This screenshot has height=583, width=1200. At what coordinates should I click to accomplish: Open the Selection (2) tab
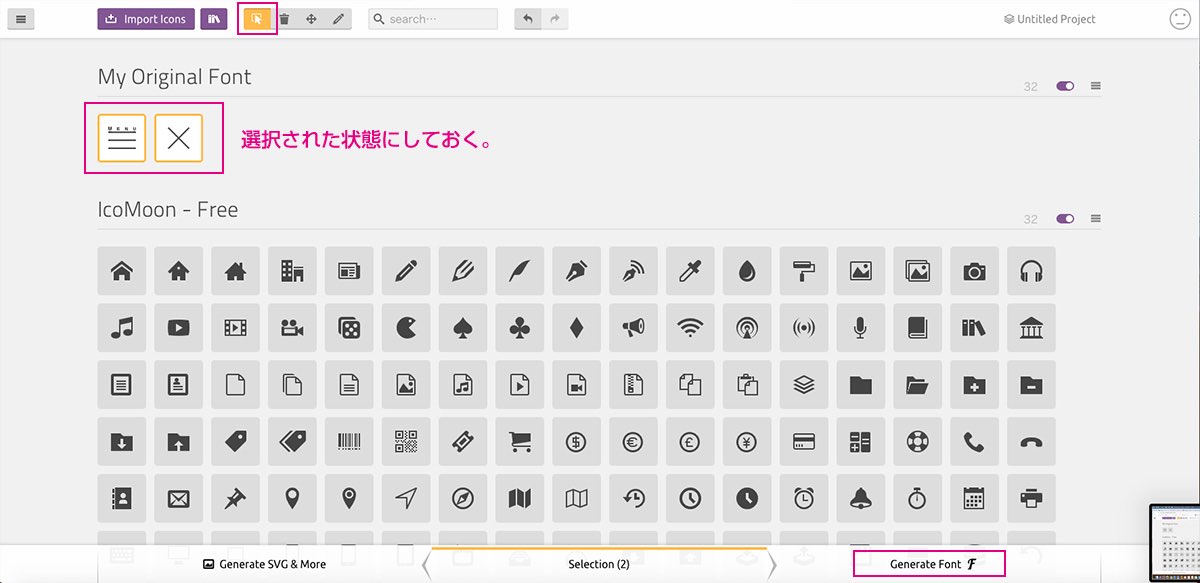click(599, 564)
